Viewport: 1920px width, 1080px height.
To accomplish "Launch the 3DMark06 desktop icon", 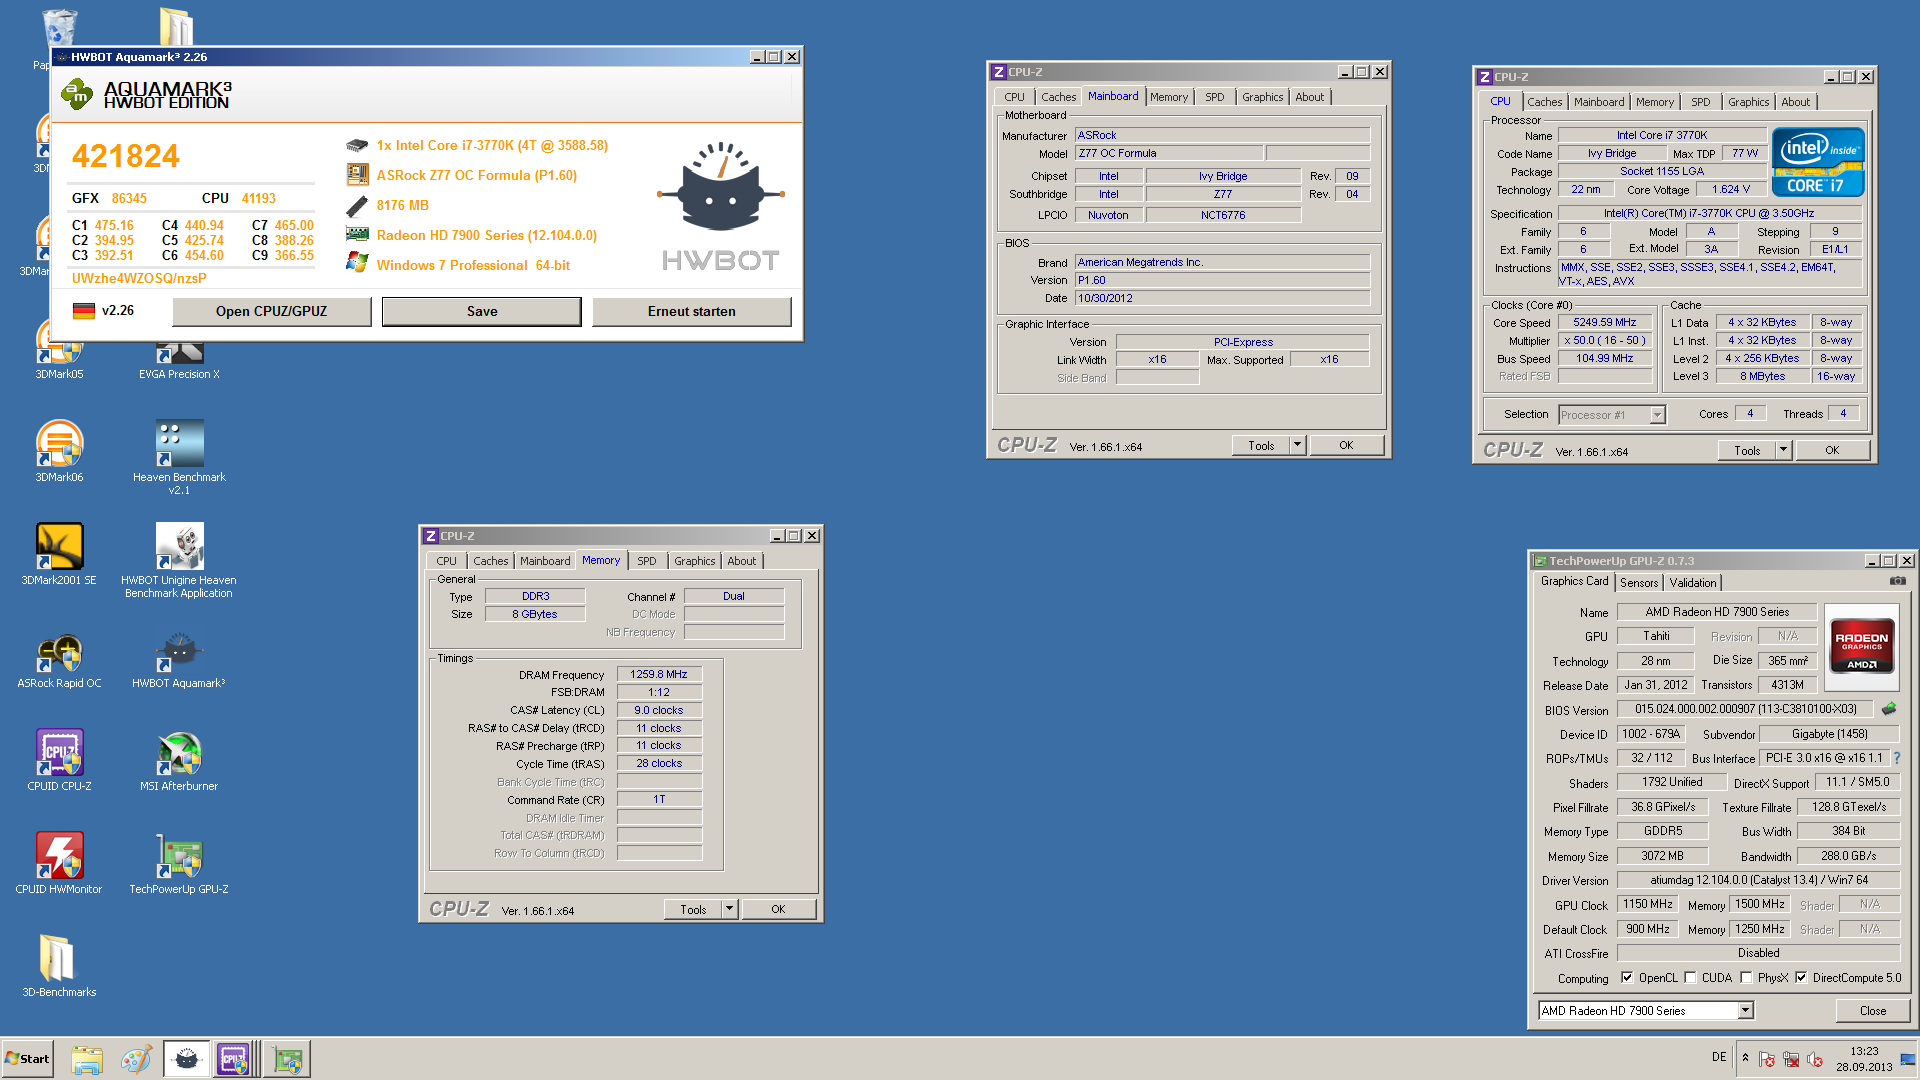I will click(x=59, y=451).
